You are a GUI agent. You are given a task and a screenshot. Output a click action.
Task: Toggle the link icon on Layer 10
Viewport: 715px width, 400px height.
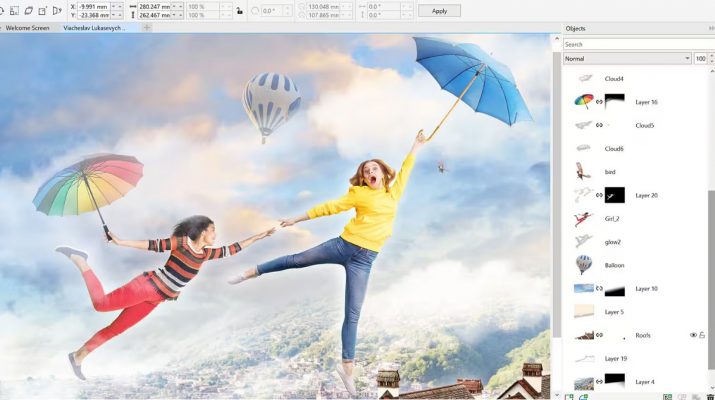[x=599, y=288]
